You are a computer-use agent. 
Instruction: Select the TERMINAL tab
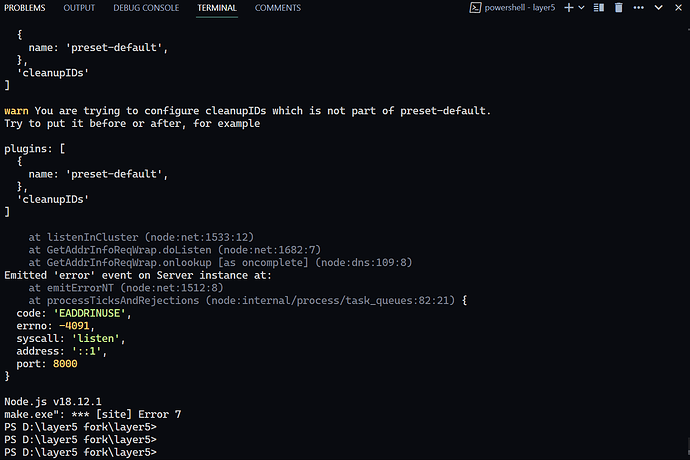[x=217, y=8]
